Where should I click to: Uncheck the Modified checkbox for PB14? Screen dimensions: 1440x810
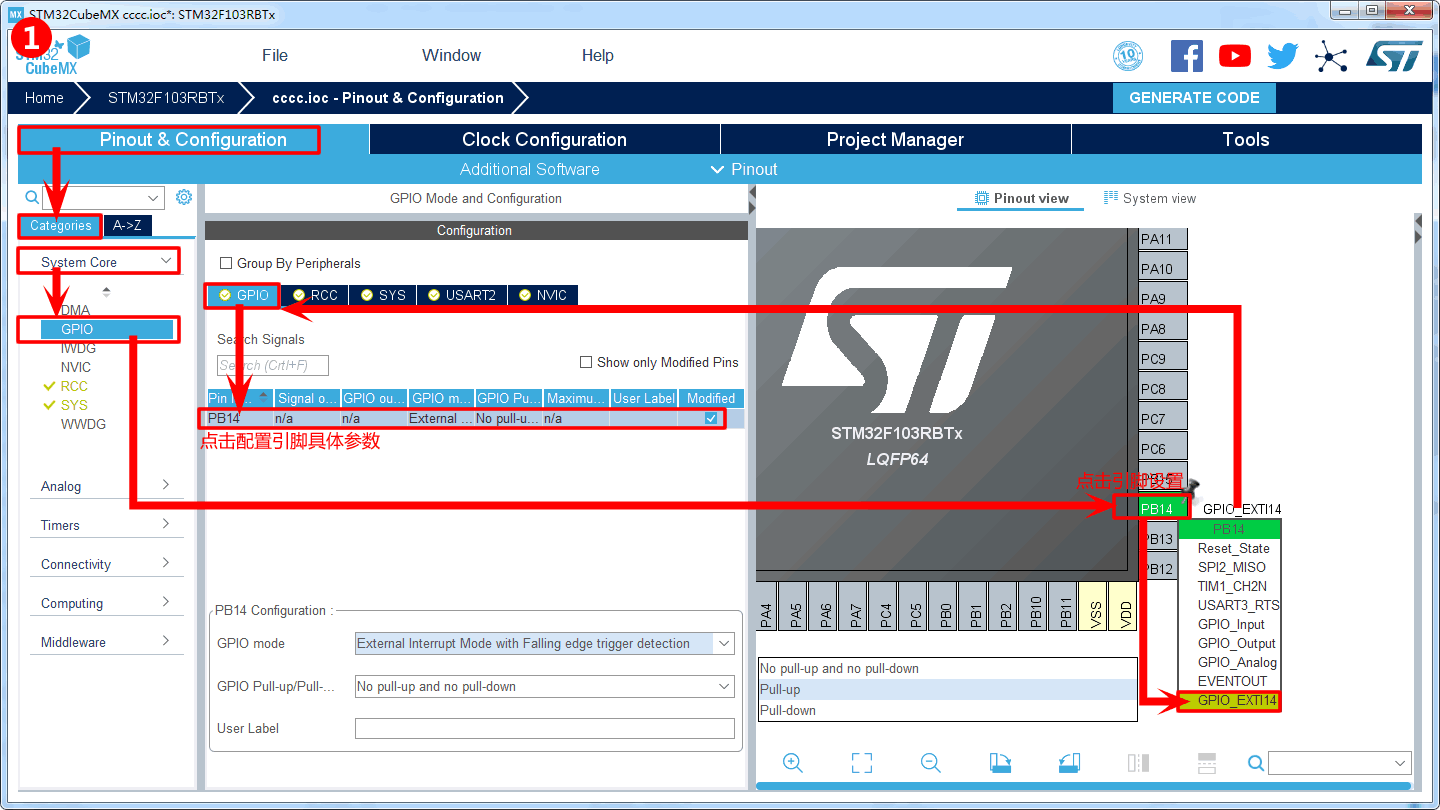pyautogui.click(x=711, y=418)
